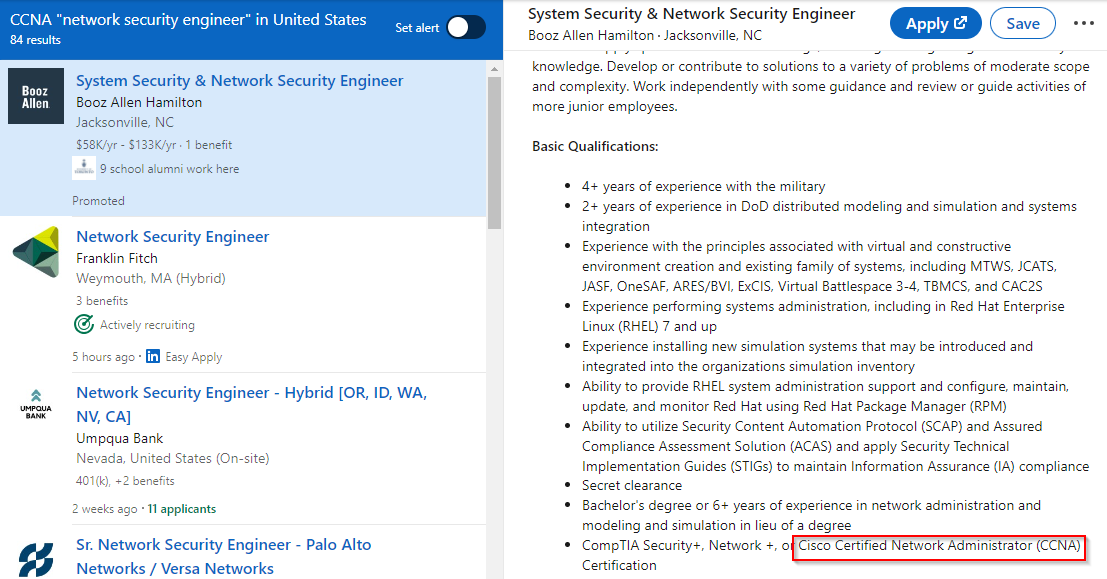Open Franklin Fitch Network Security Engineer job
1107x579 pixels.
tap(172, 237)
